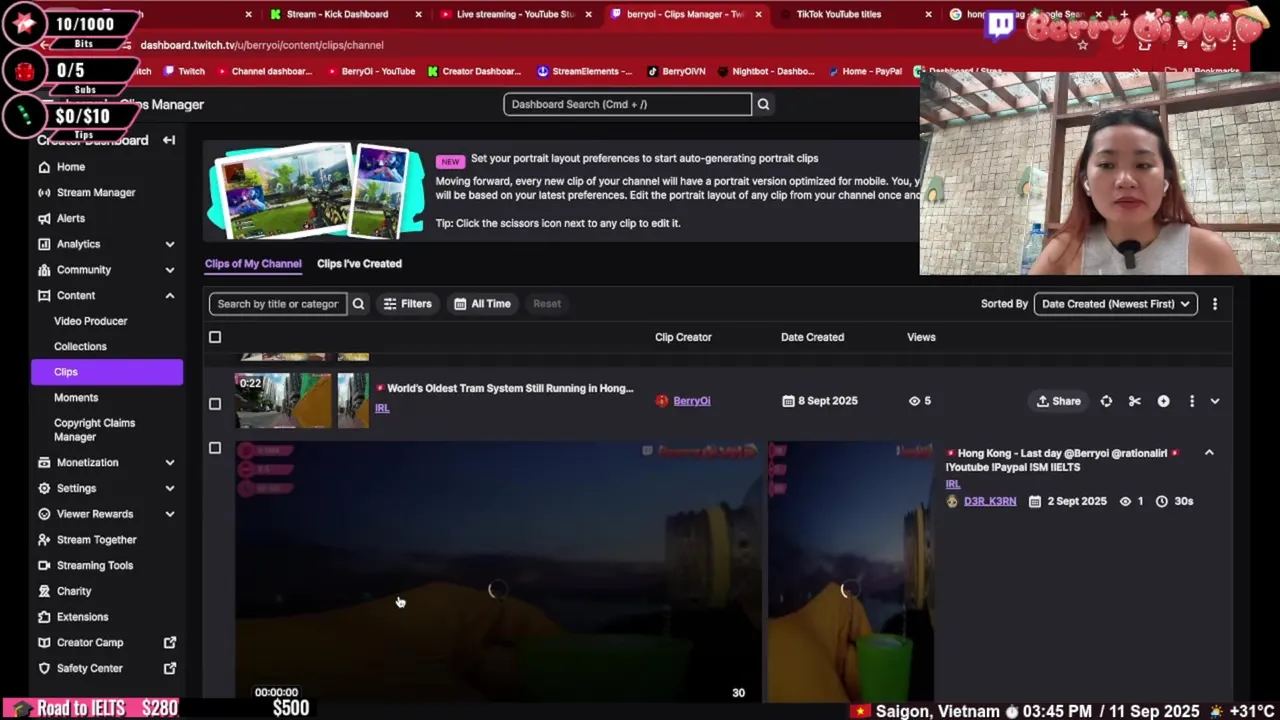The width and height of the screenshot is (1280, 720).
Task: Open the BerryOi - YouTube bookmark
Action: click(x=371, y=71)
